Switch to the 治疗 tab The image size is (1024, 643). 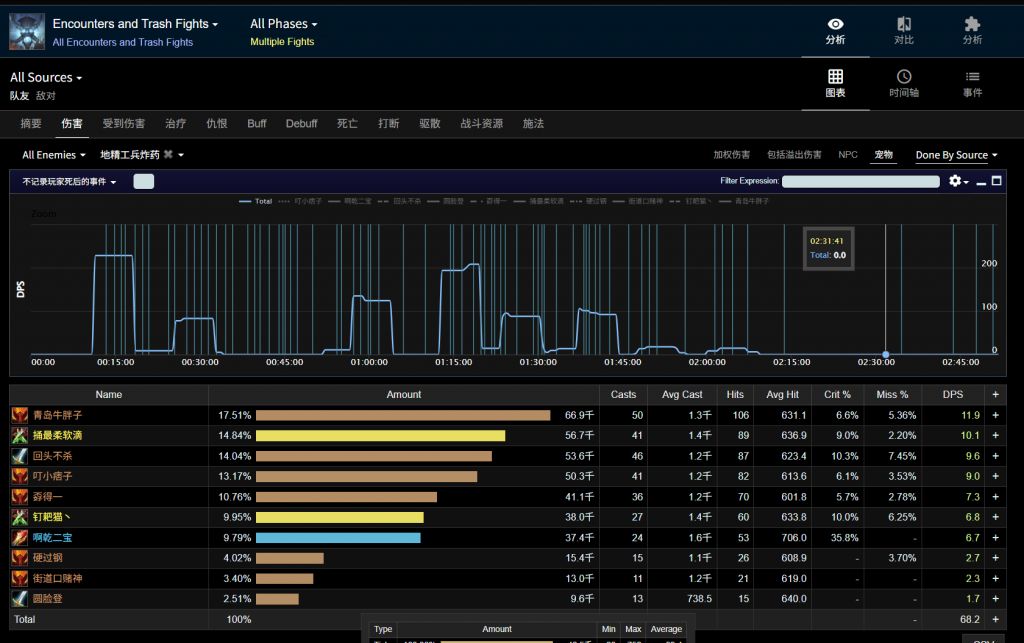point(175,124)
